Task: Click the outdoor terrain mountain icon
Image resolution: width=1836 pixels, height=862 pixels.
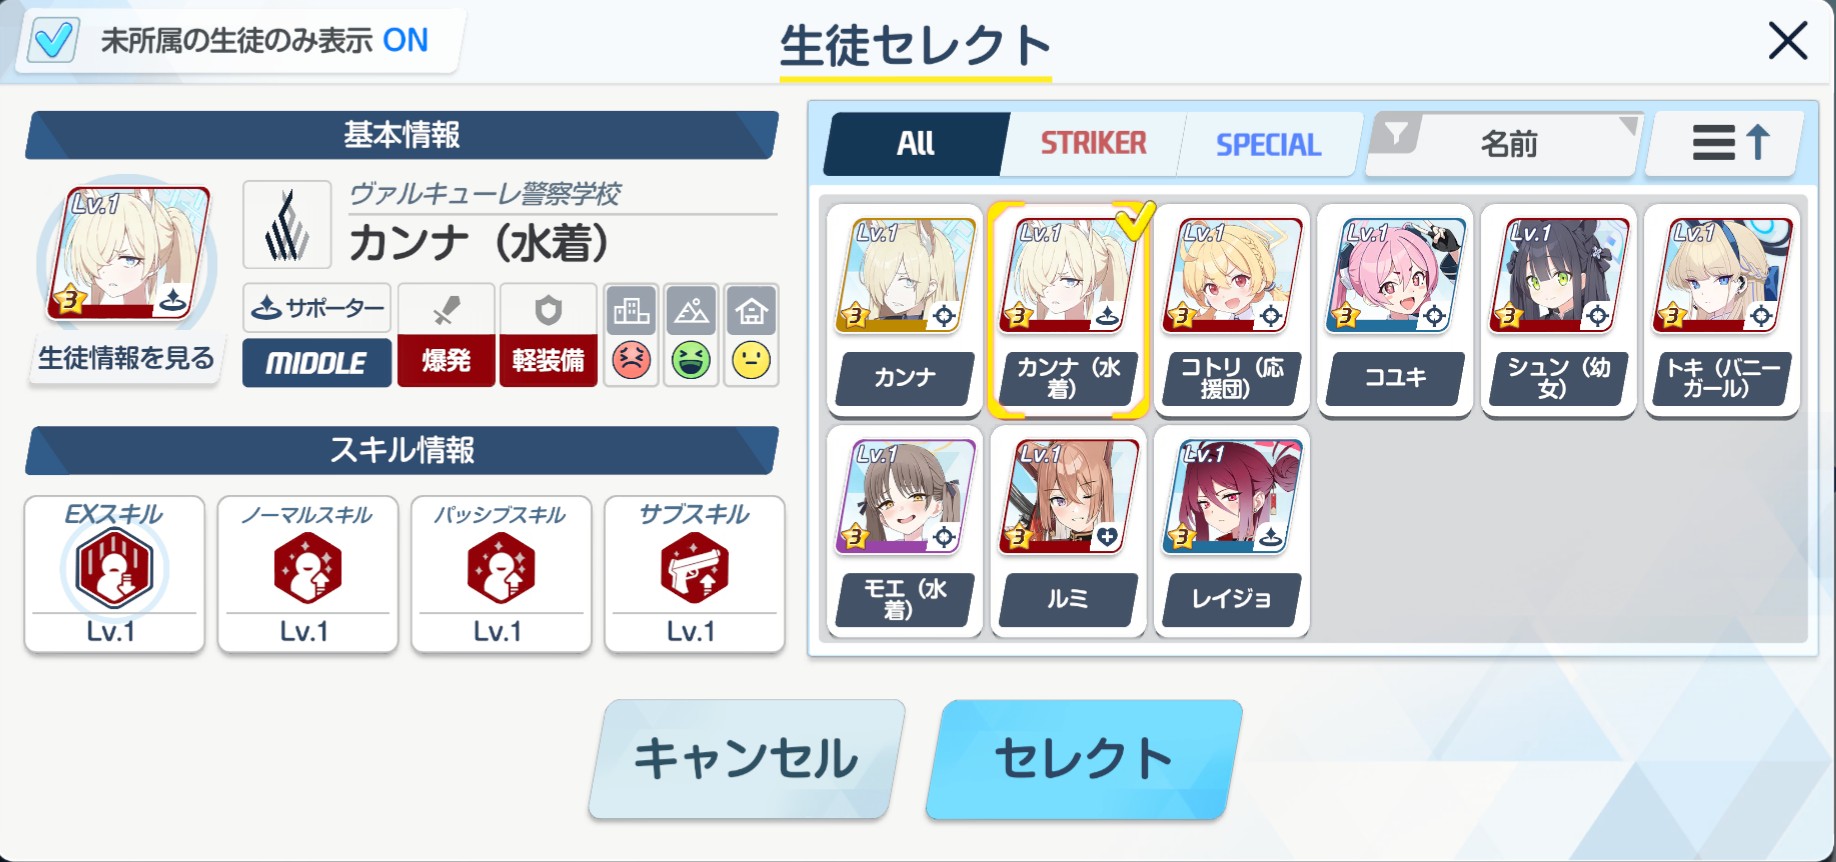Action: tap(691, 311)
